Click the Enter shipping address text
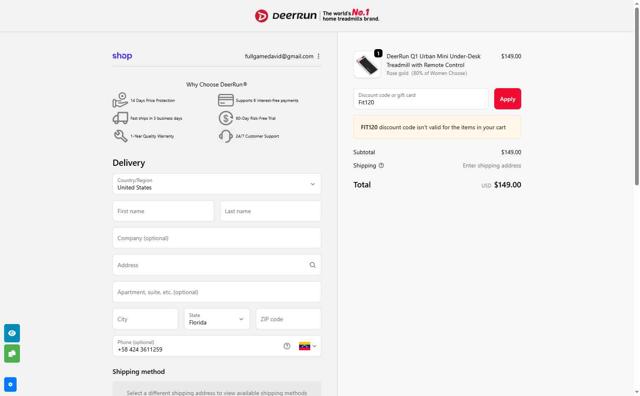The image size is (640, 396). pos(492,165)
